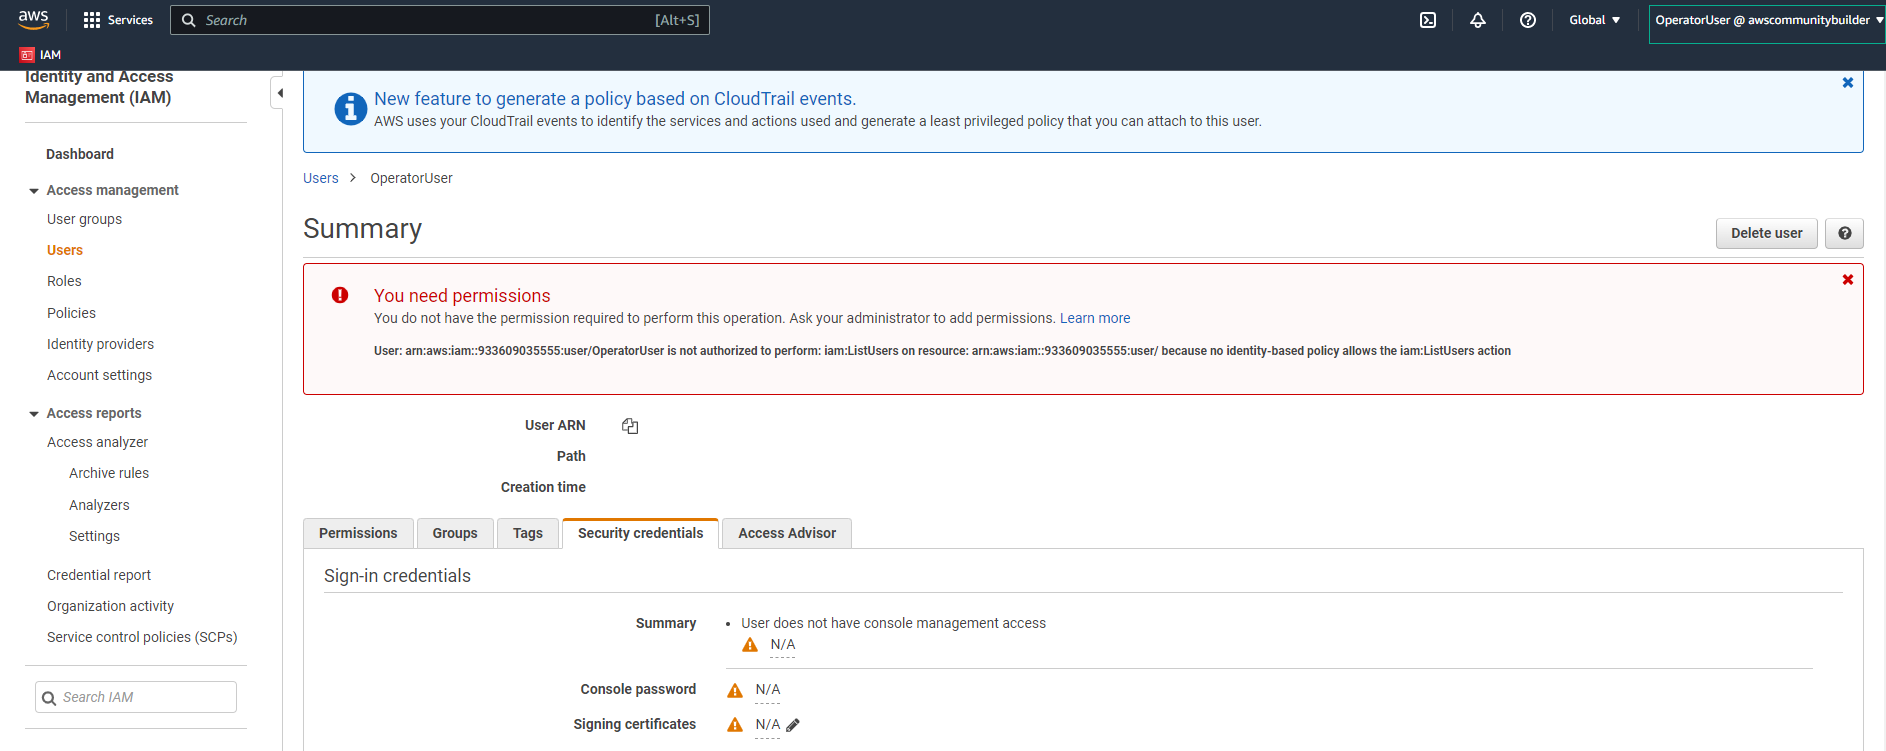Screen dimensions: 1886x751
Task: Open the CloudTrail policy feature link
Action: 615,99
